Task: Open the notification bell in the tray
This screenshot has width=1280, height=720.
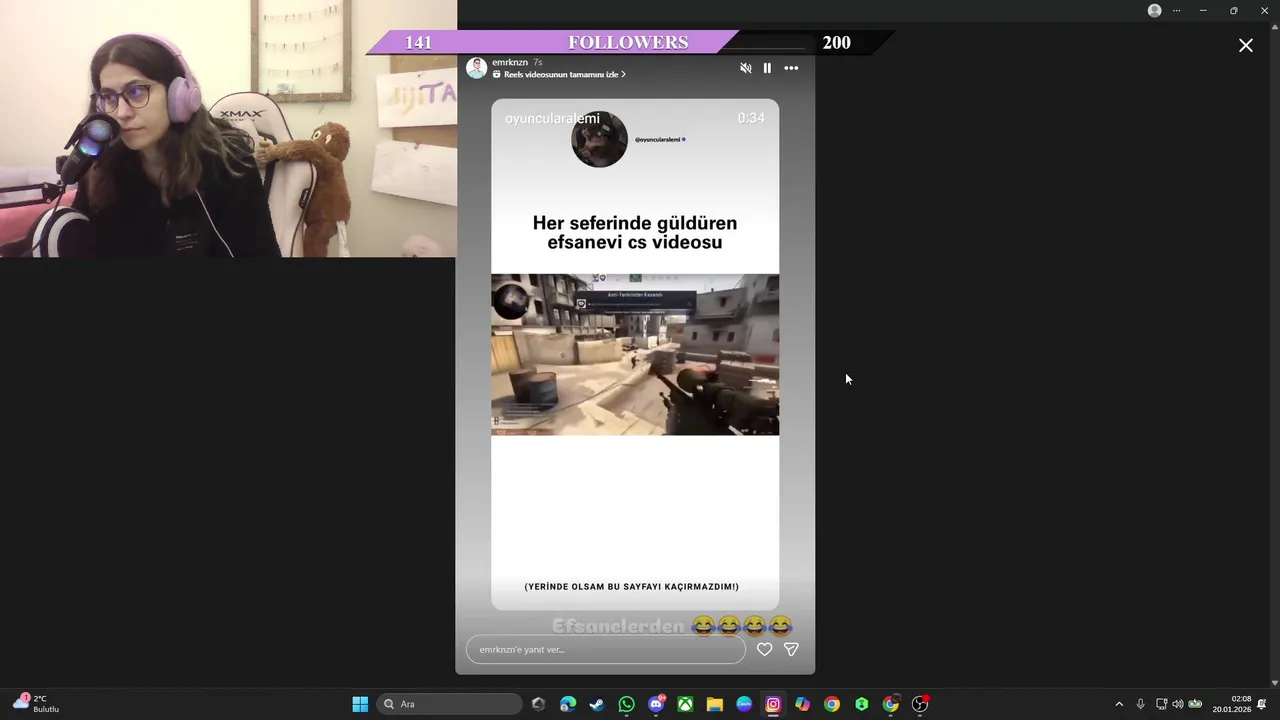Action: click(x=1262, y=704)
